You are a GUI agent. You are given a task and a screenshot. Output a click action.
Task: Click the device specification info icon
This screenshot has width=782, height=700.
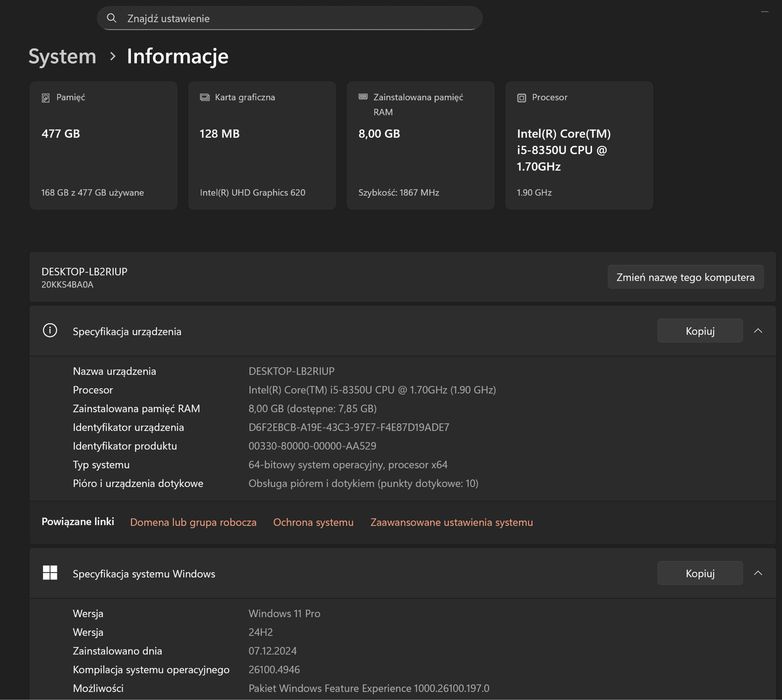click(50, 331)
